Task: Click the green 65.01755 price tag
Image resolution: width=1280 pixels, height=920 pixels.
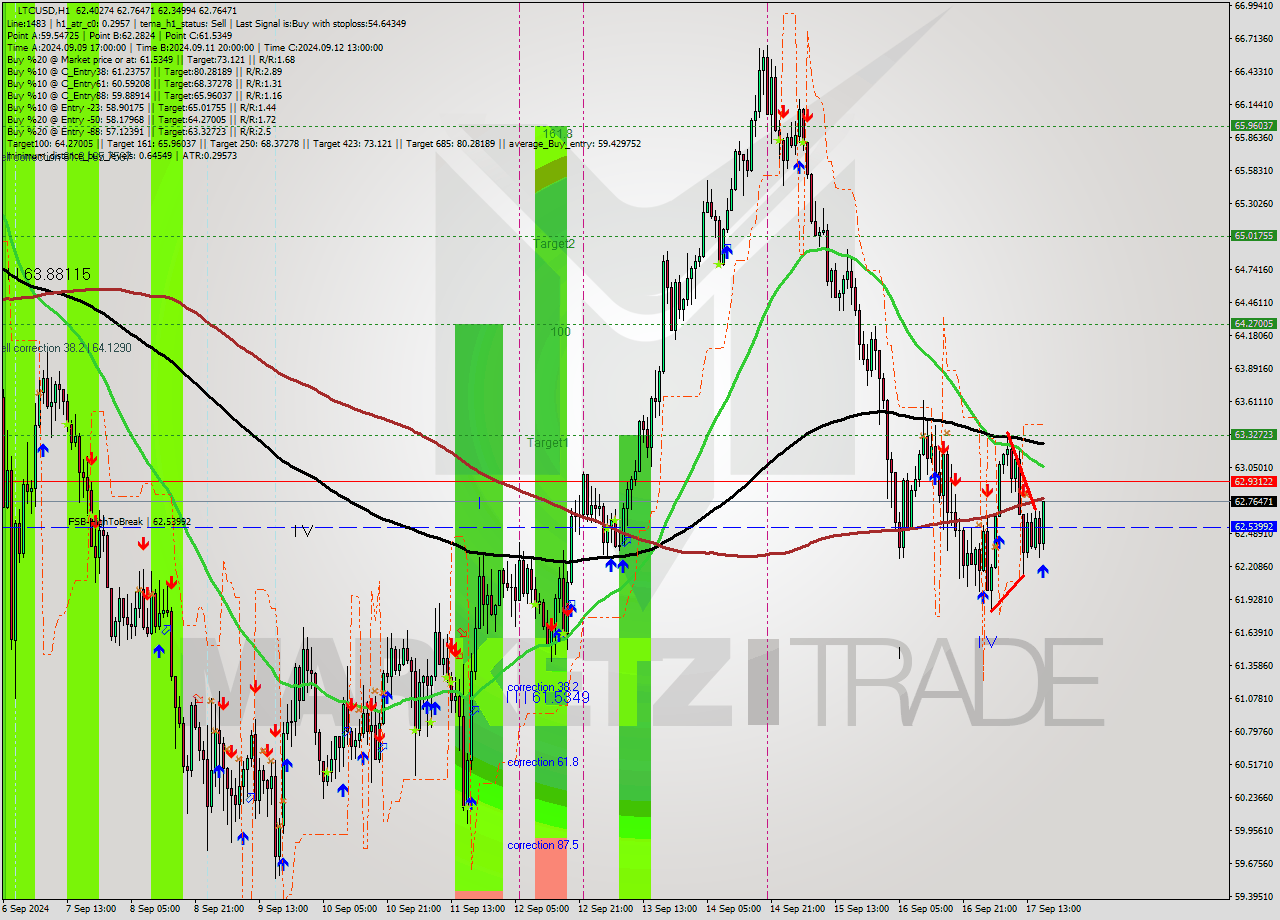Action: point(1254,236)
